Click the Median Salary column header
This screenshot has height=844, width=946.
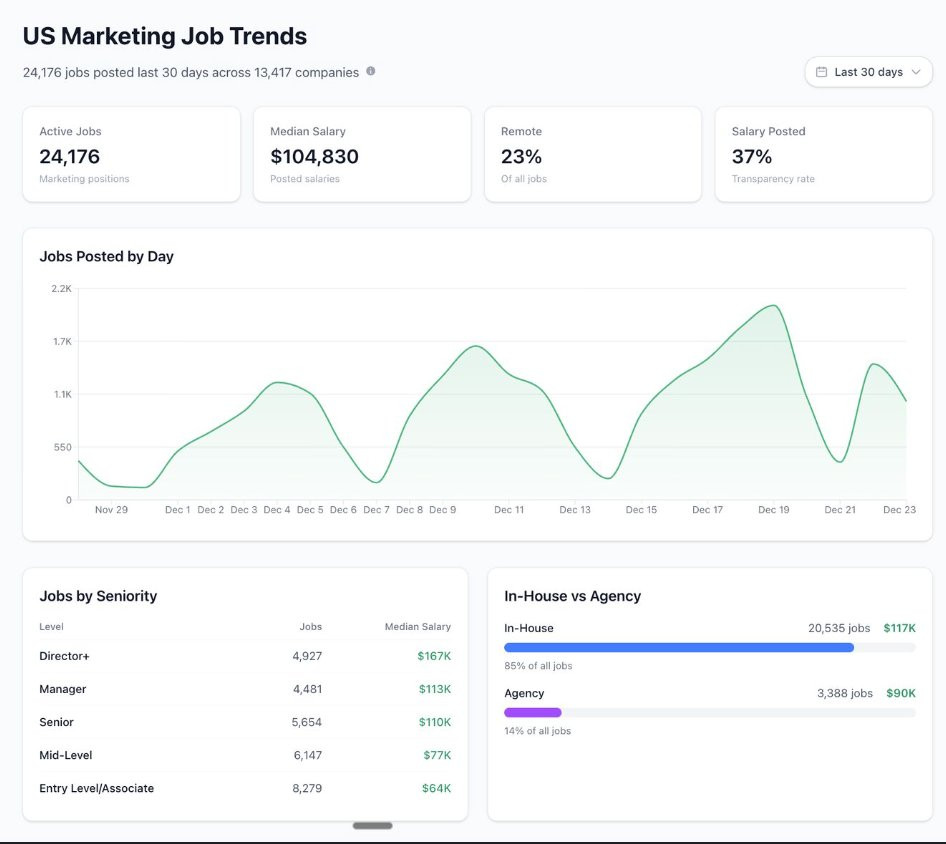417,627
